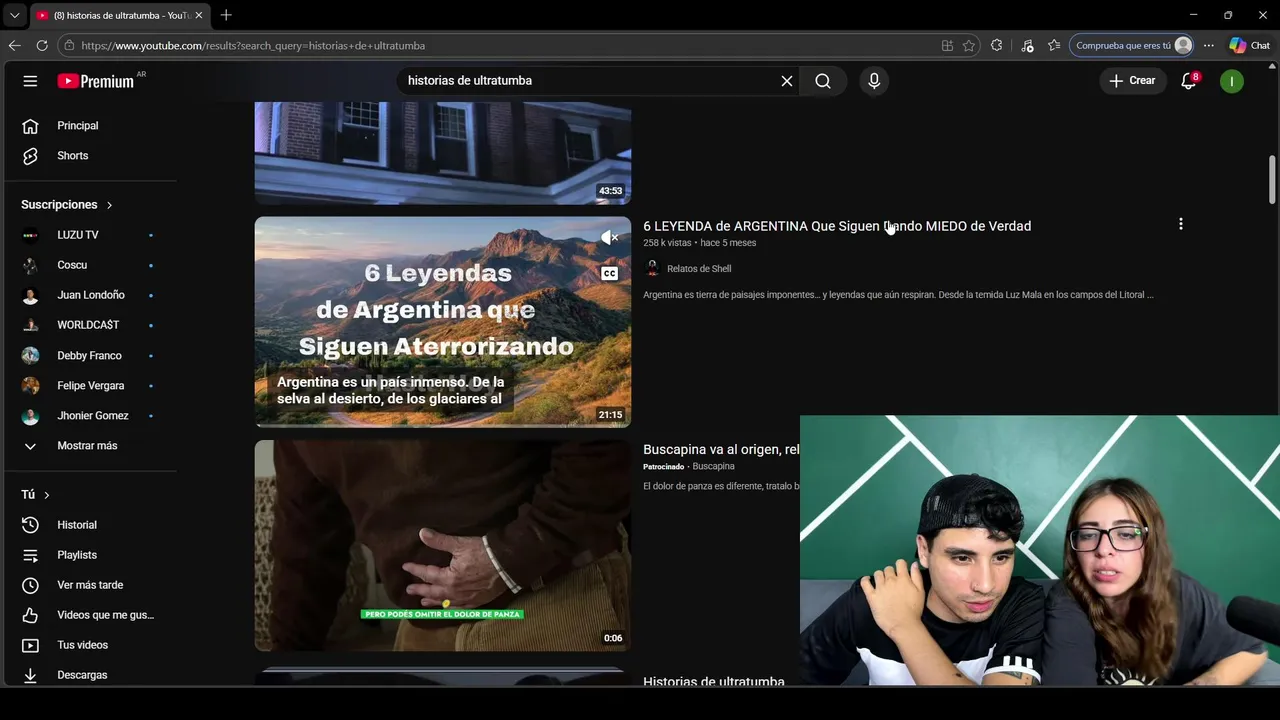Seek on the 6 Leyendas preview progress bar

443,426
